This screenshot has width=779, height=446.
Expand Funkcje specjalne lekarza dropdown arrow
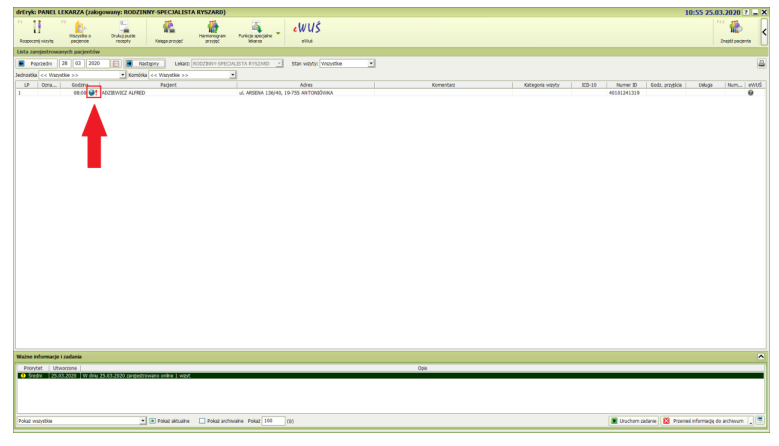[x=278, y=29]
